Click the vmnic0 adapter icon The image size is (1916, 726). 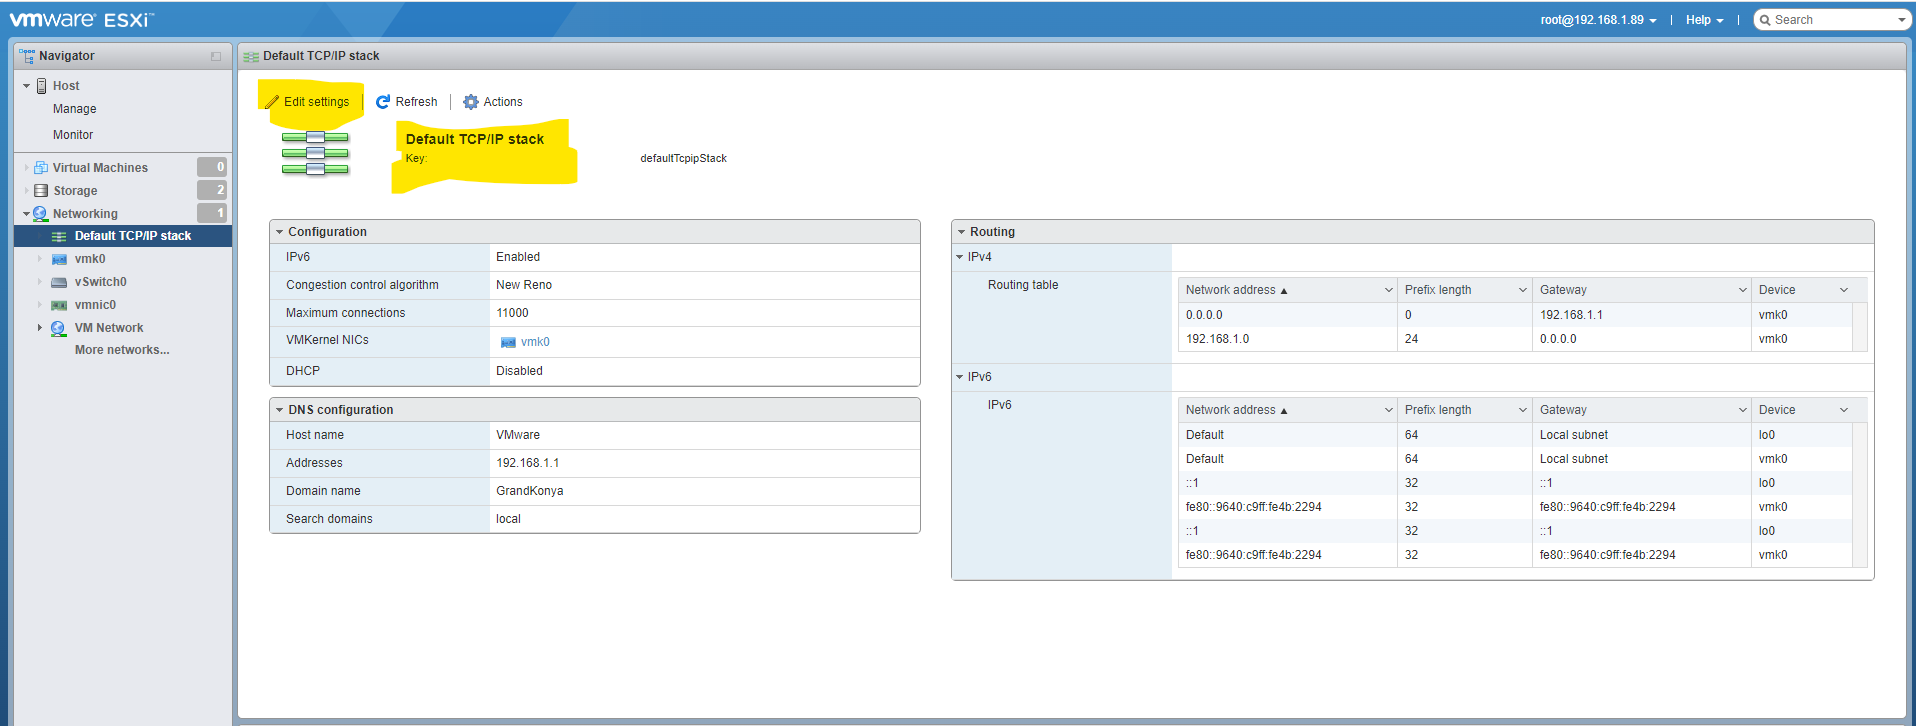pos(59,305)
